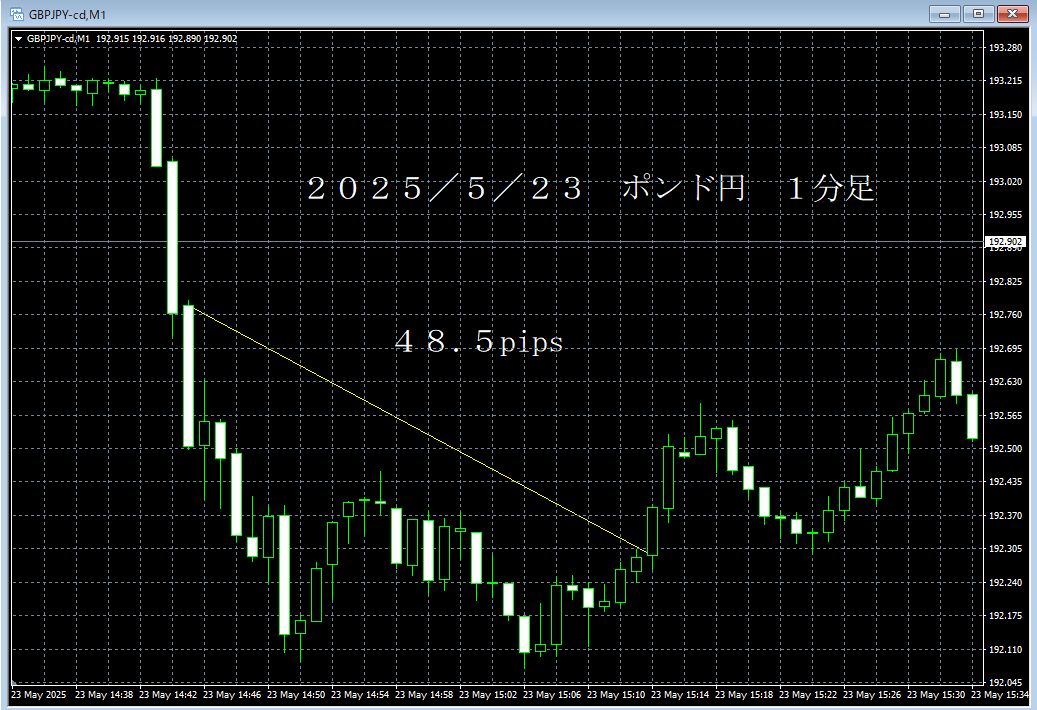Click the 23 May 14:42 time label
Image resolution: width=1037 pixels, height=710 pixels.
pos(169,695)
